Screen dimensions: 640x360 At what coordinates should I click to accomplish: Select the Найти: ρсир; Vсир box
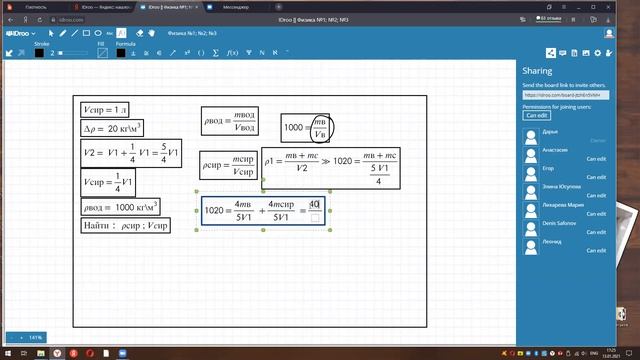click(125, 225)
